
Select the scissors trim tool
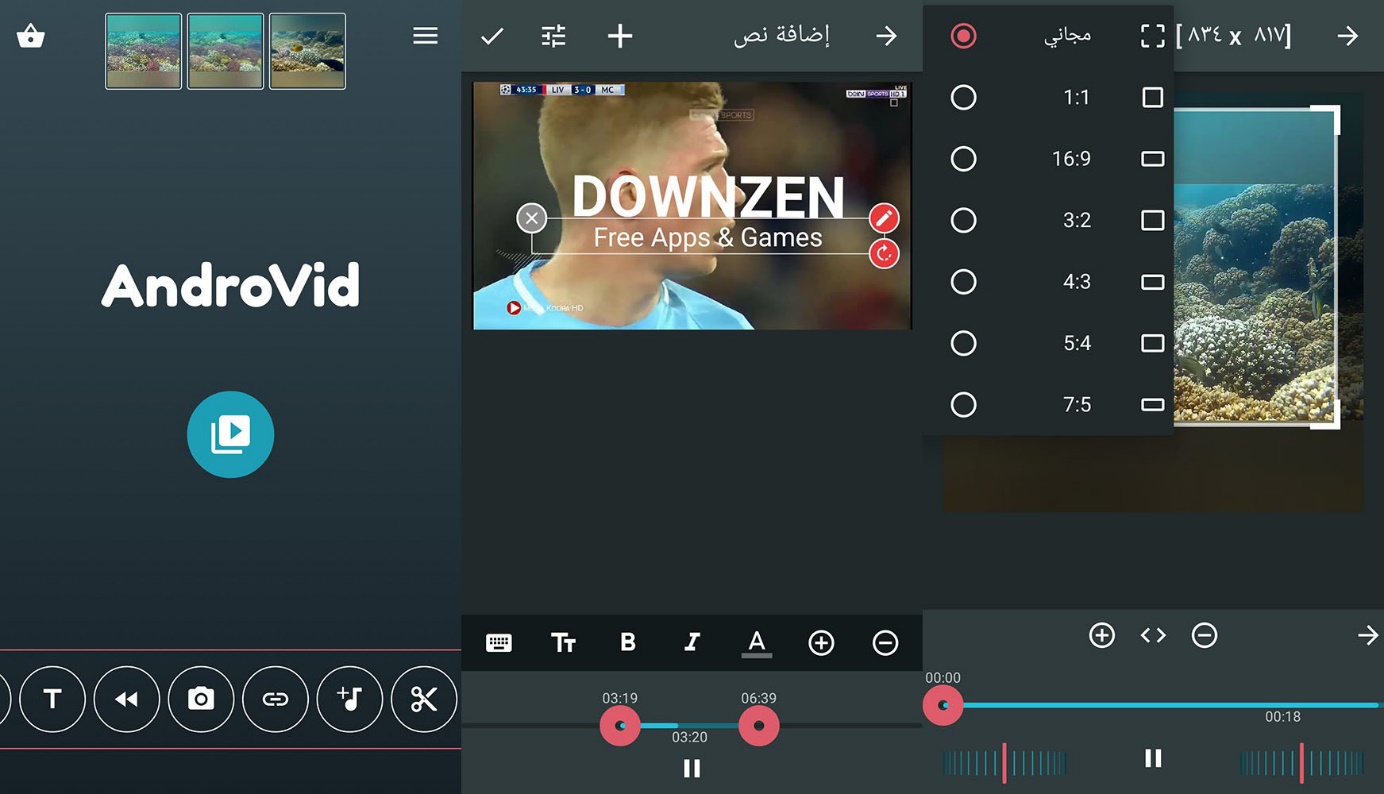point(424,699)
